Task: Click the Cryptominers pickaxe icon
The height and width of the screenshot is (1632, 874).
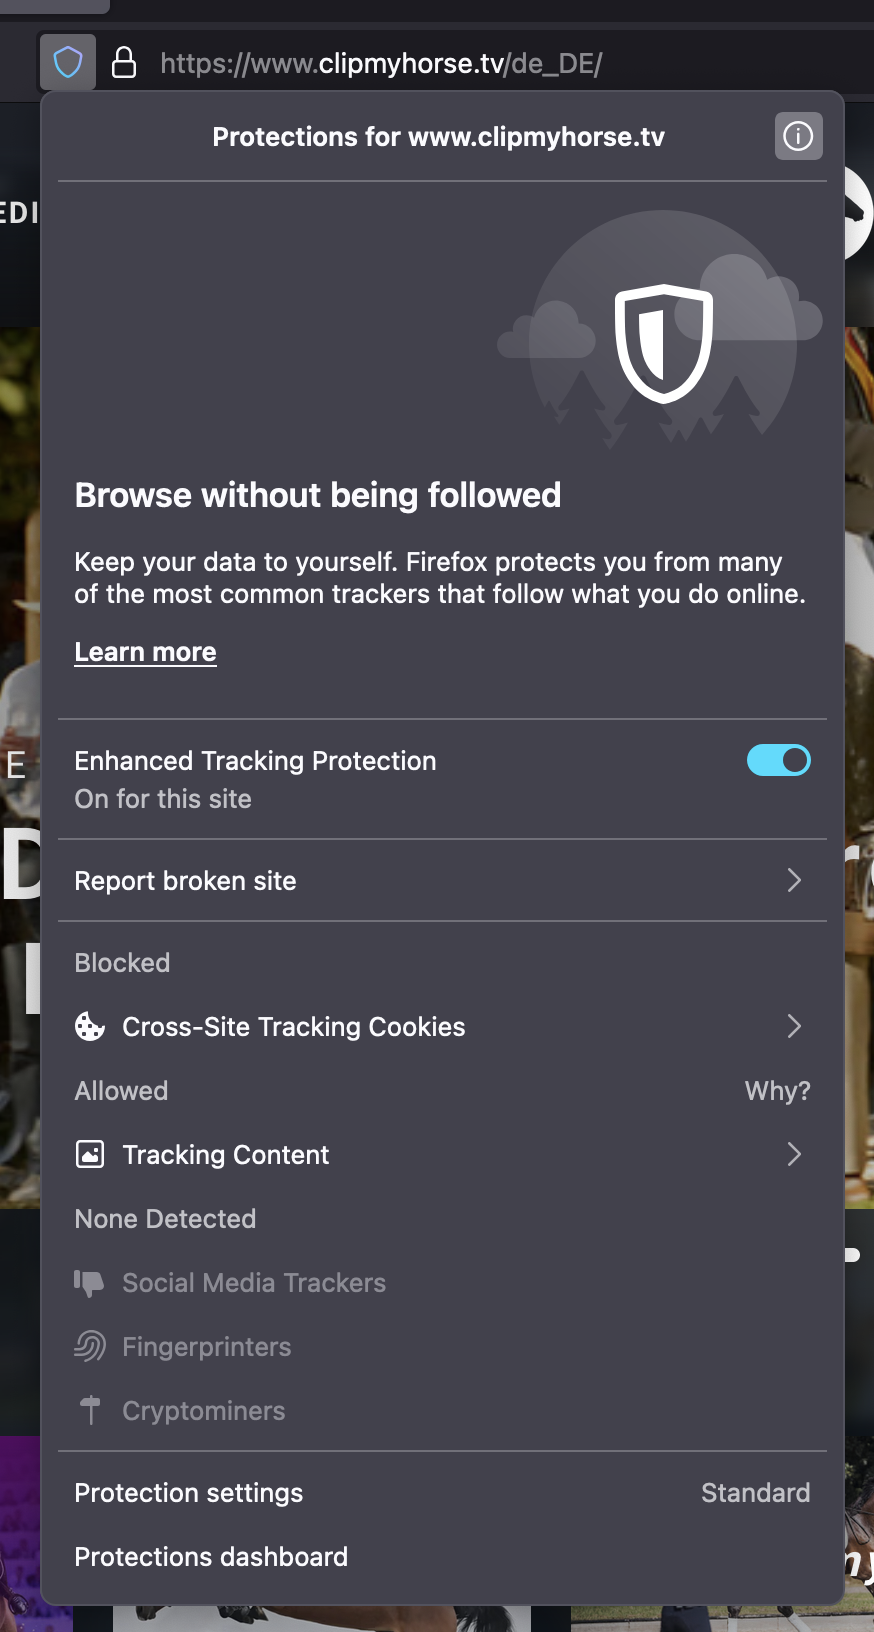Action: (89, 1411)
